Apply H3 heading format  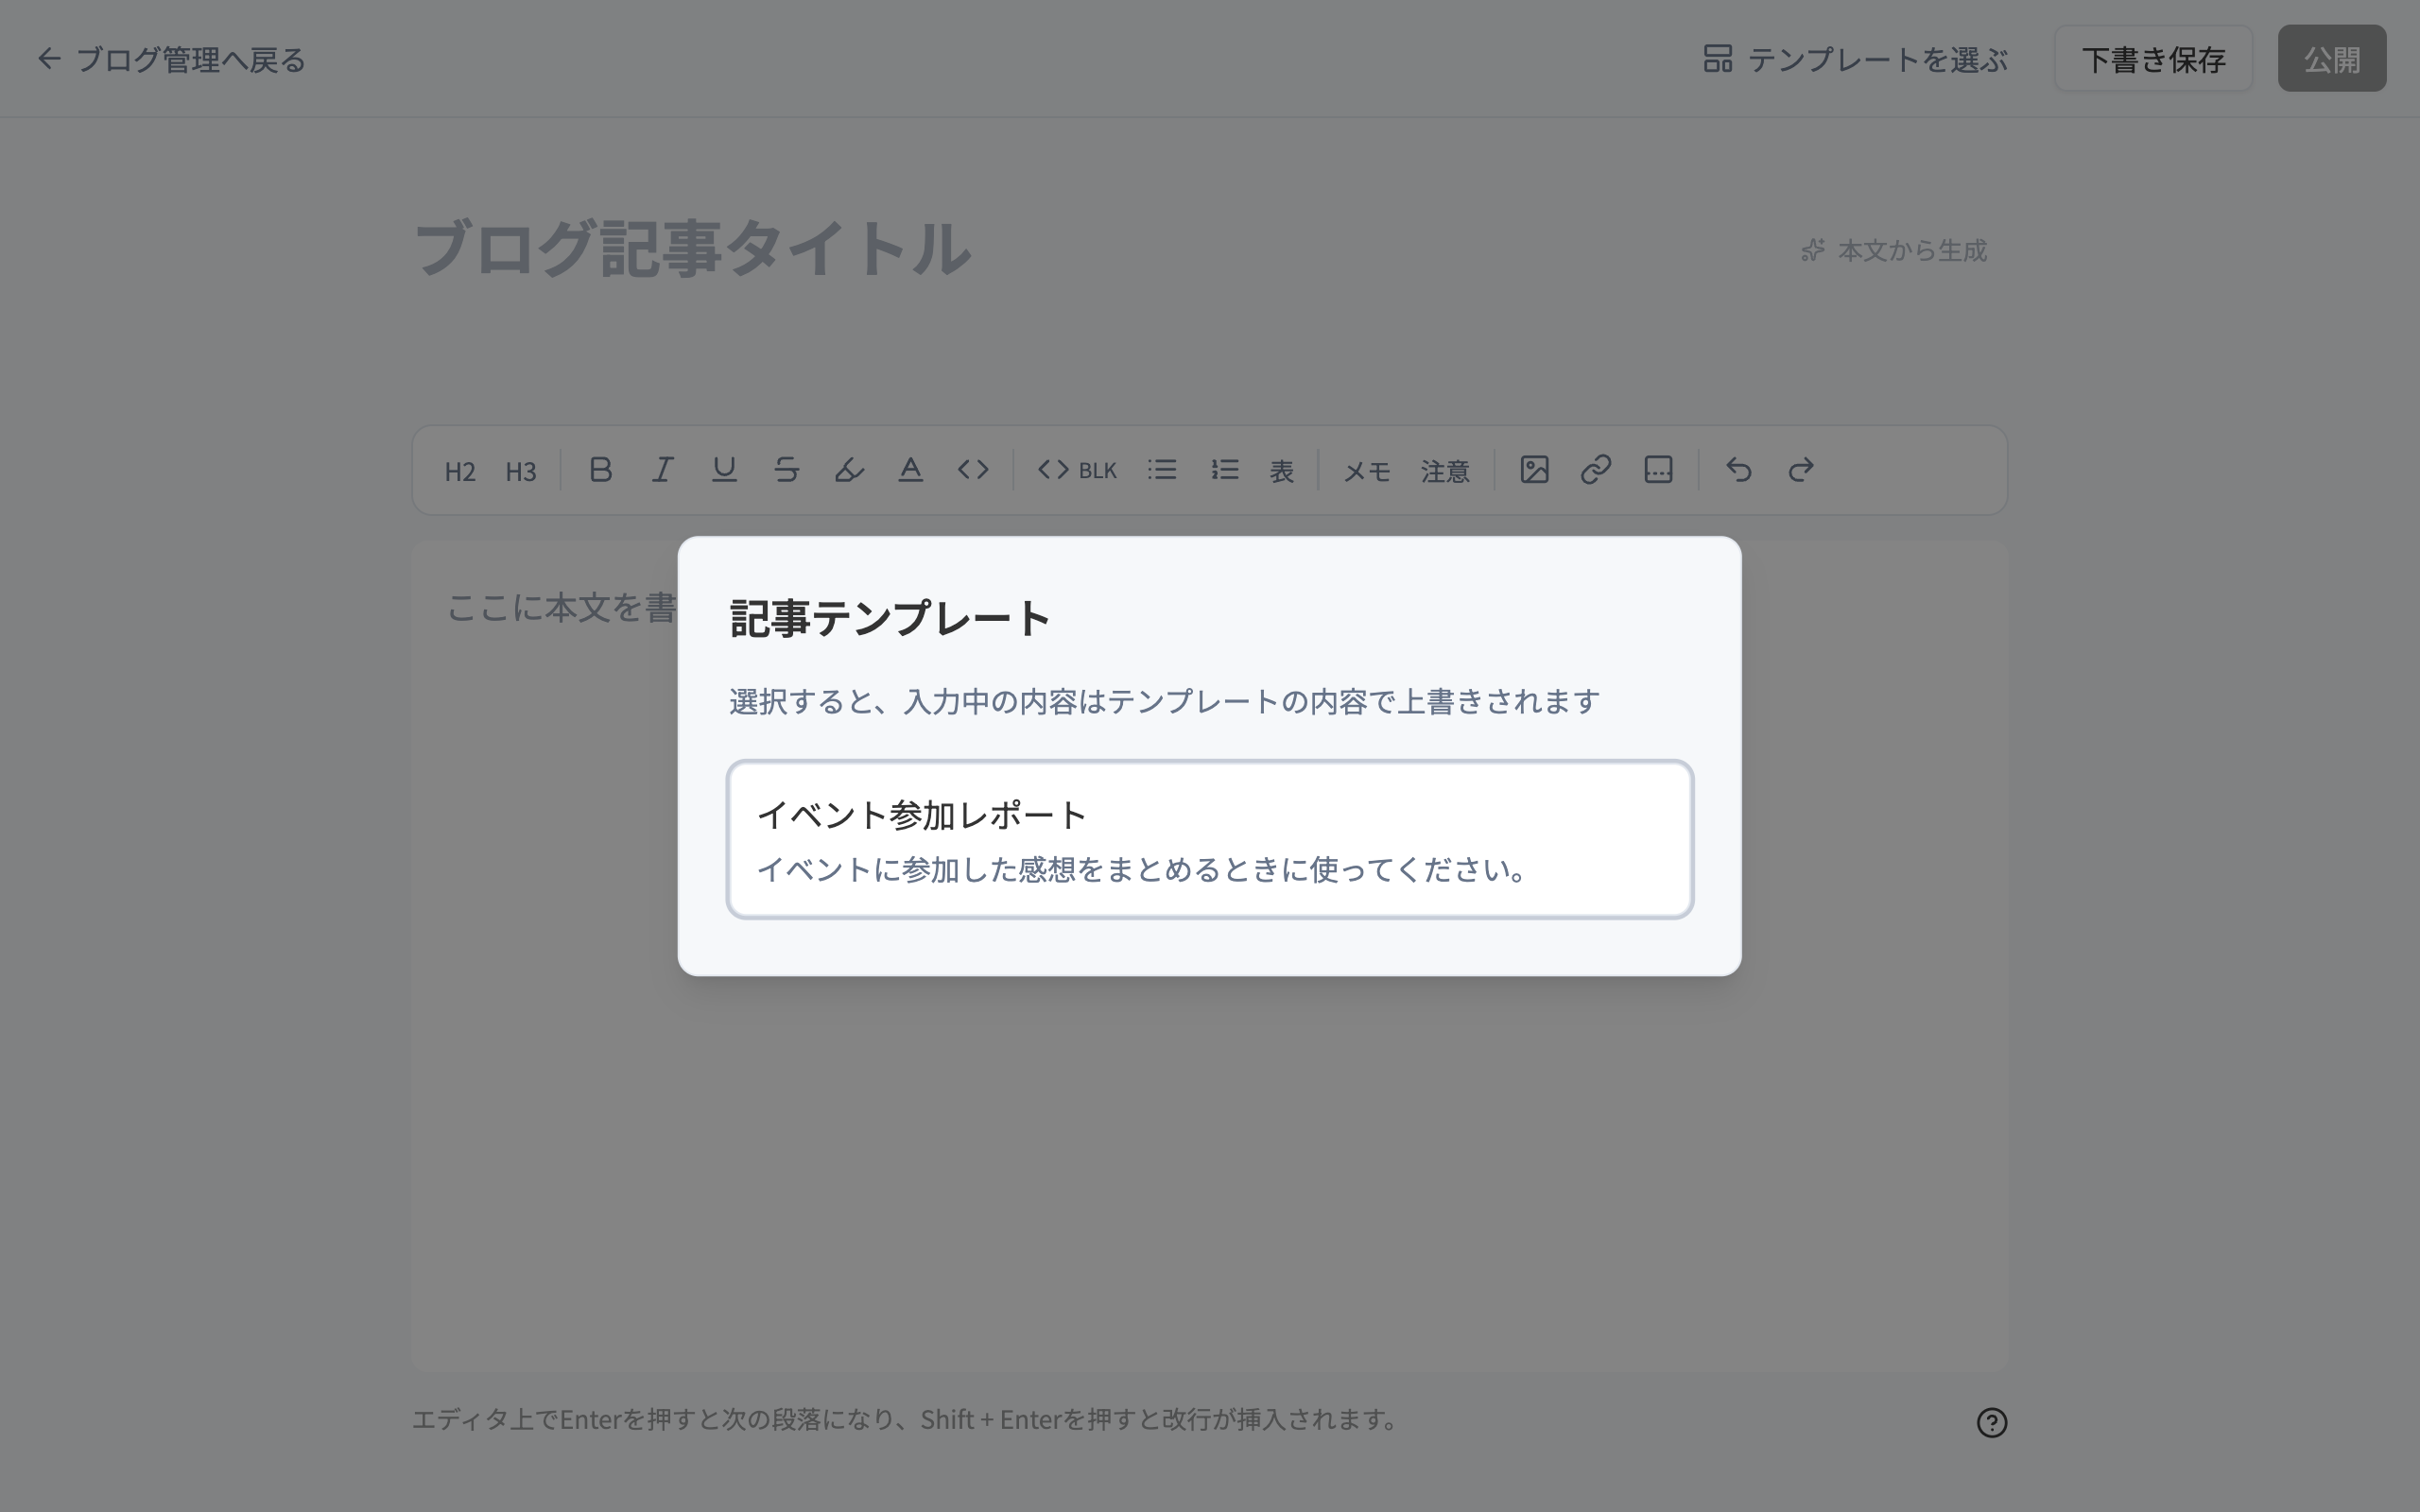click(x=521, y=471)
